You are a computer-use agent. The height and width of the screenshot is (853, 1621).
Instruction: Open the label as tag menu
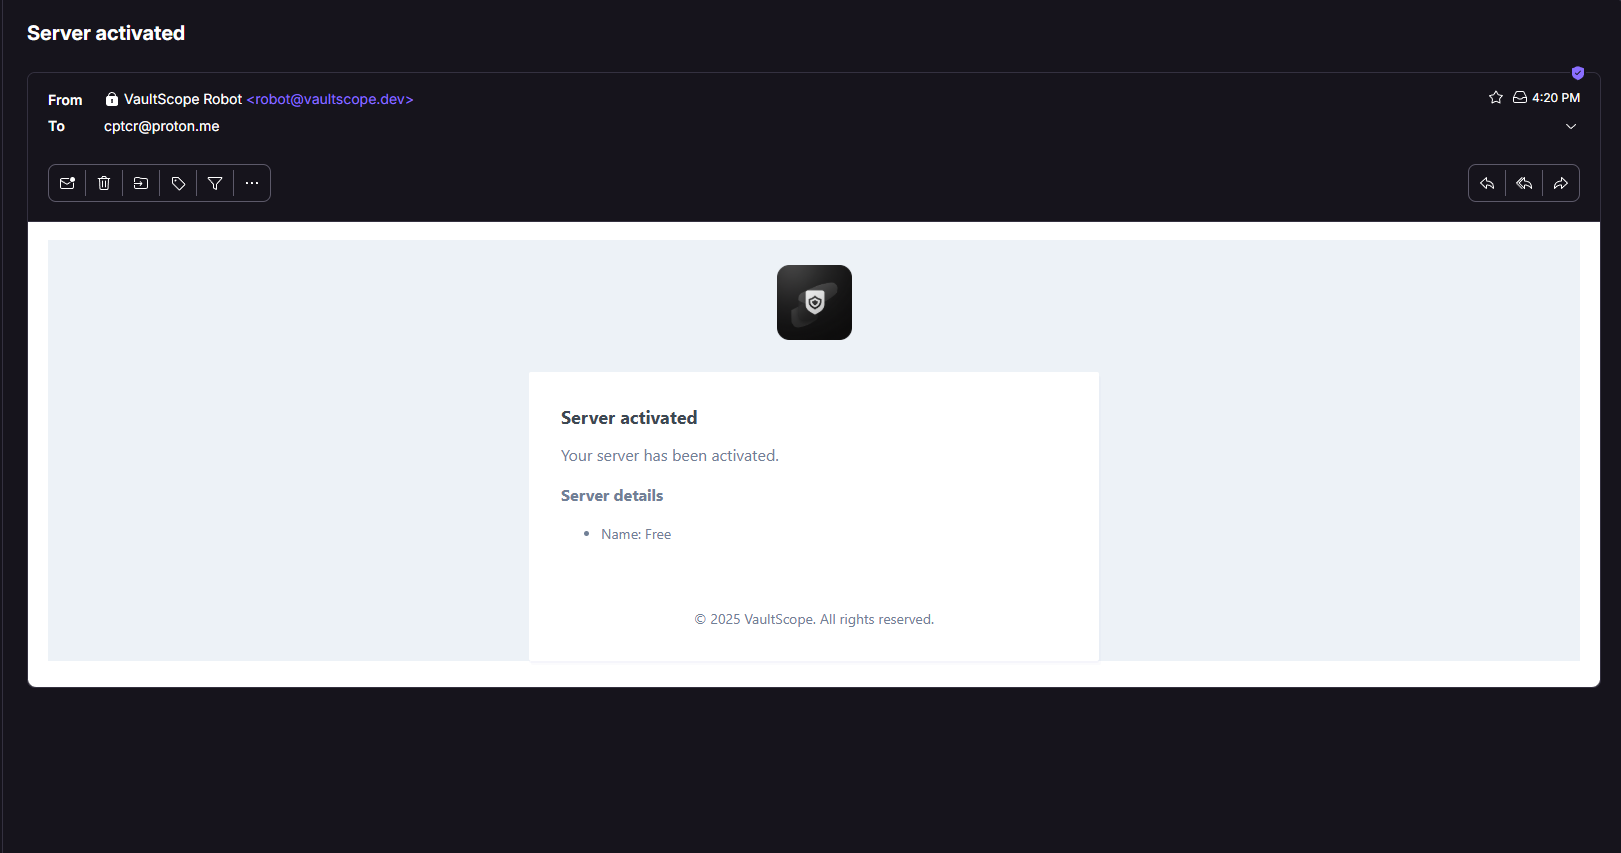[178, 183]
